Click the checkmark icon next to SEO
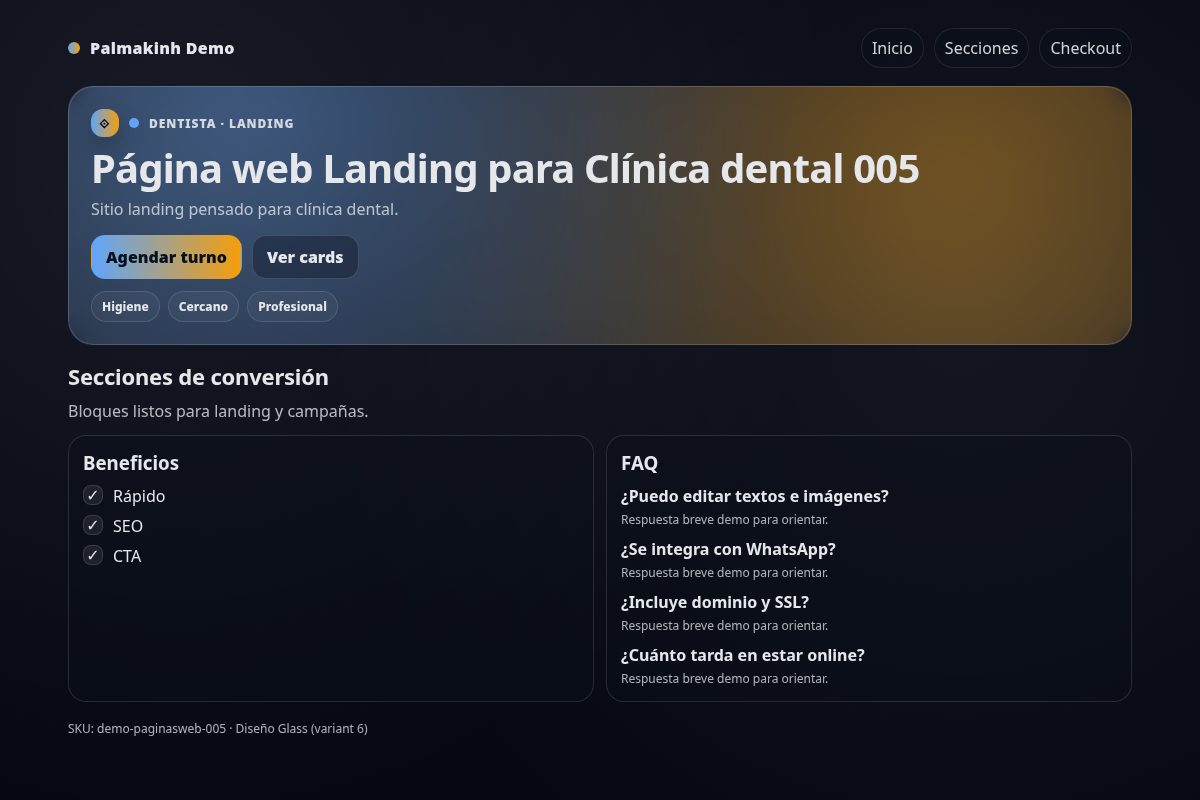This screenshot has height=800, width=1200. (92, 525)
